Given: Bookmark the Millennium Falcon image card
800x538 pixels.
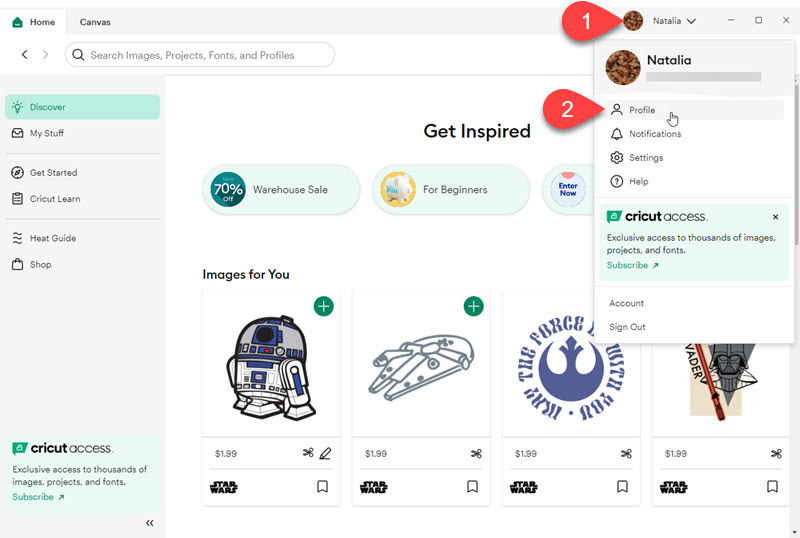Looking at the screenshot, I should click(473, 487).
